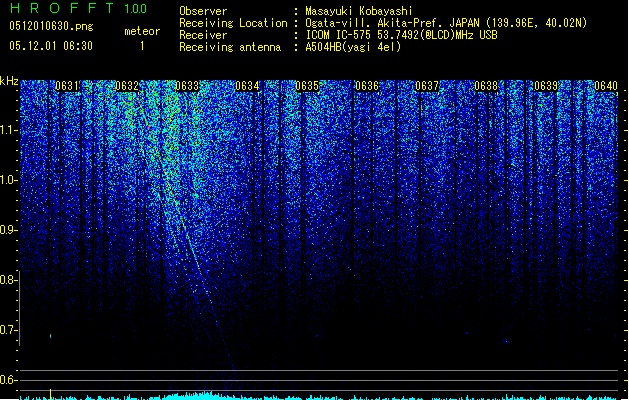Click the kHz axis unit label
629x400 pixels.
point(9,81)
